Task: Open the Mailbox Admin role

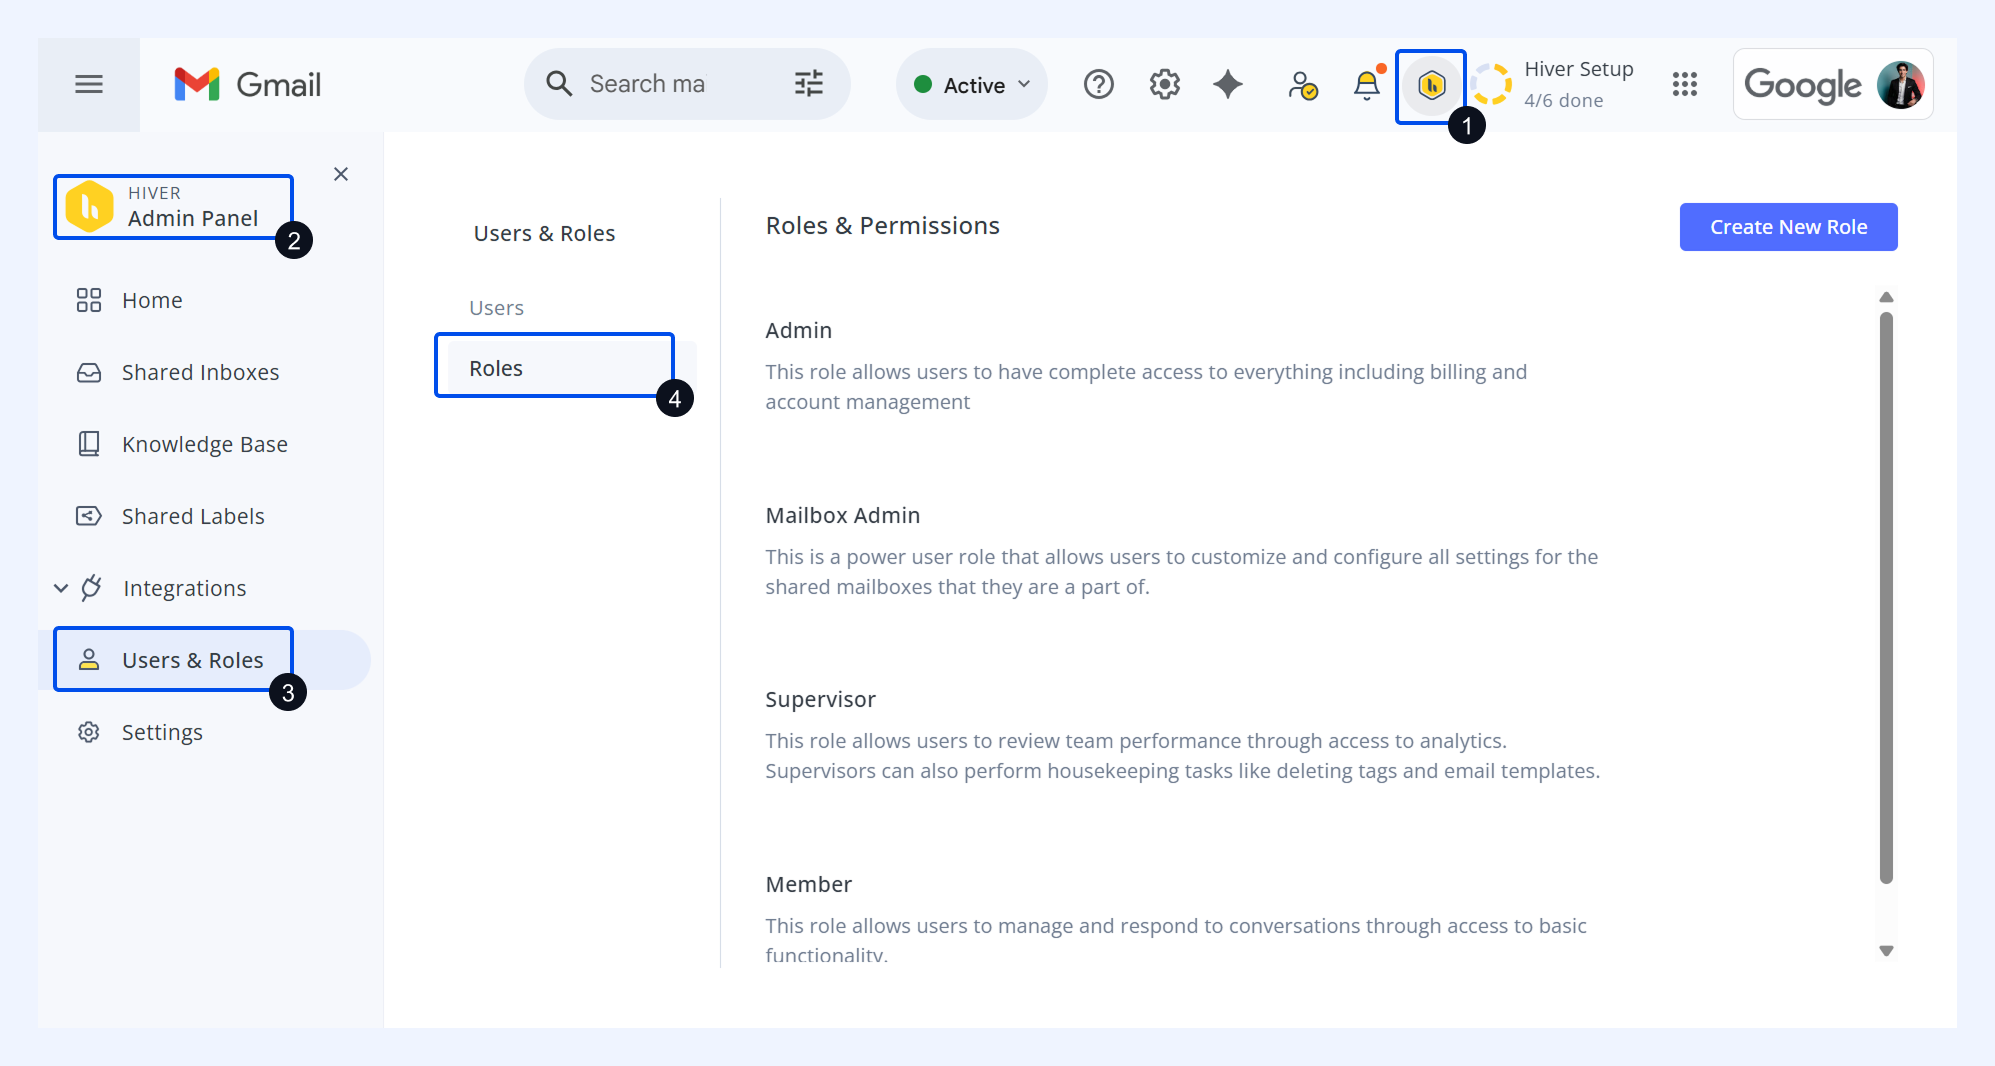Action: click(x=843, y=516)
